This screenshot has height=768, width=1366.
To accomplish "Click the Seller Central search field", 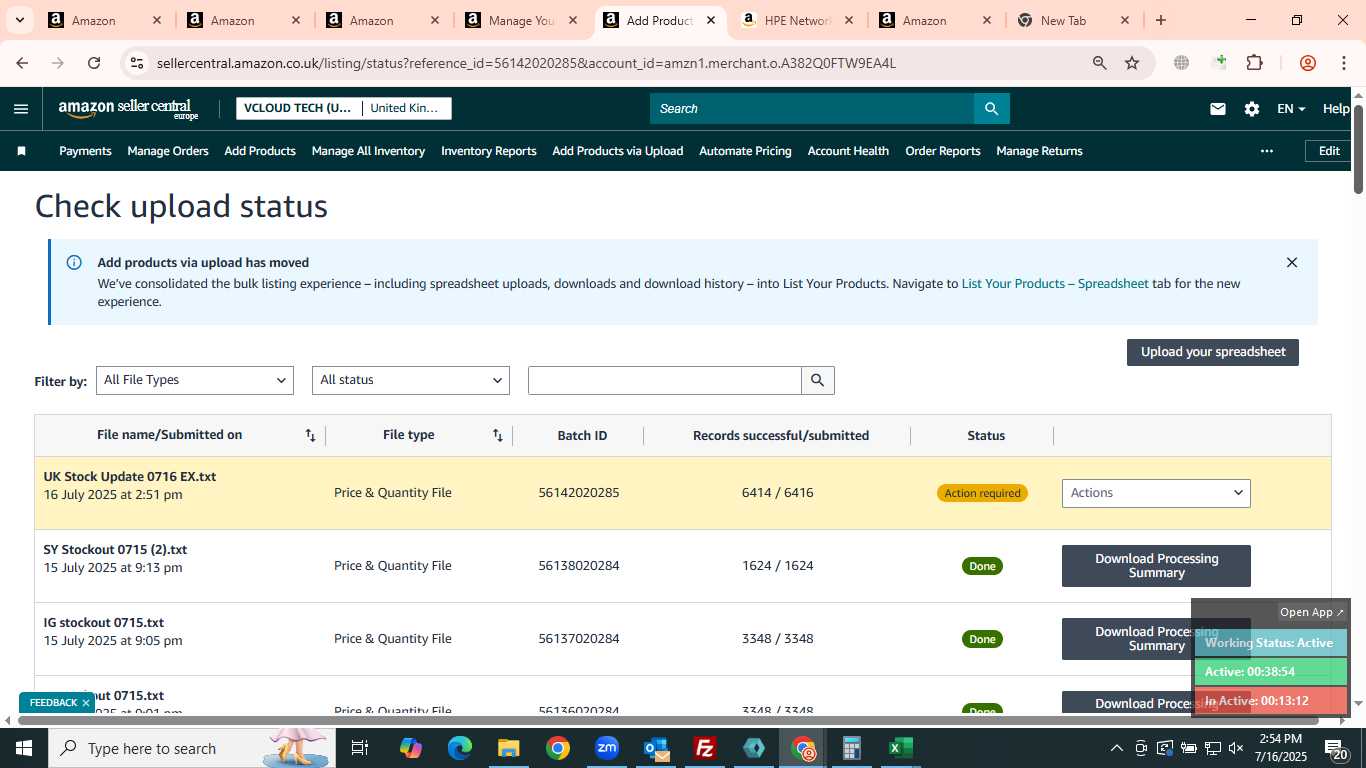I will click(812, 109).
